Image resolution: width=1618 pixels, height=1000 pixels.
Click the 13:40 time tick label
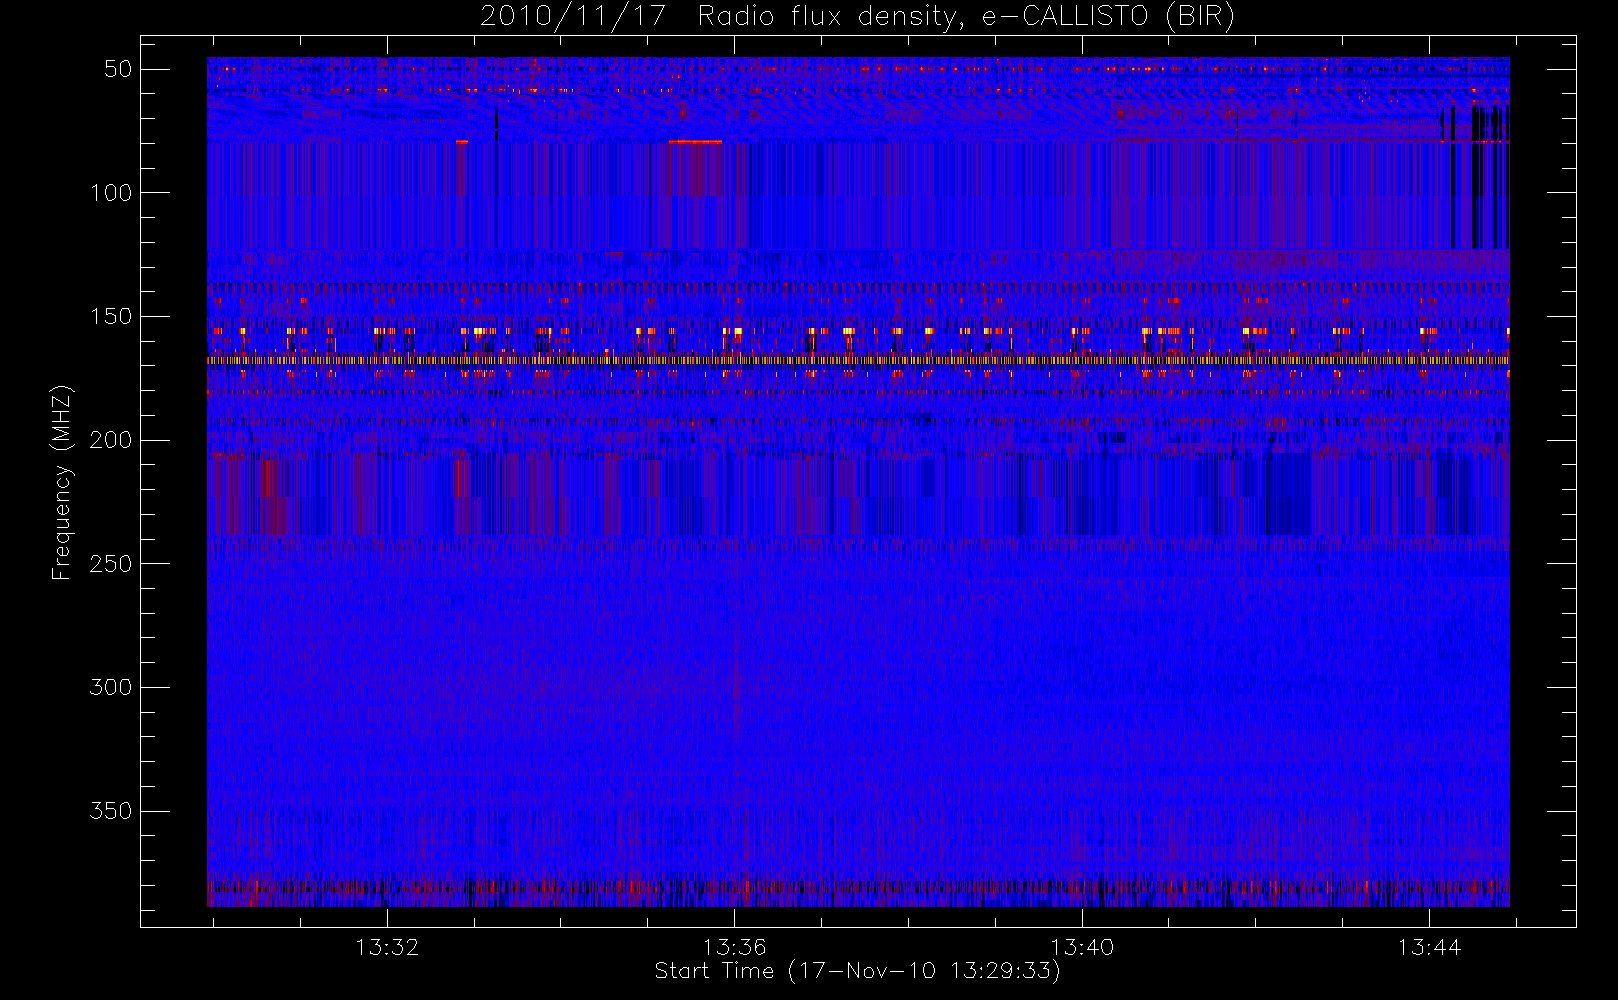pos(1082,947)
